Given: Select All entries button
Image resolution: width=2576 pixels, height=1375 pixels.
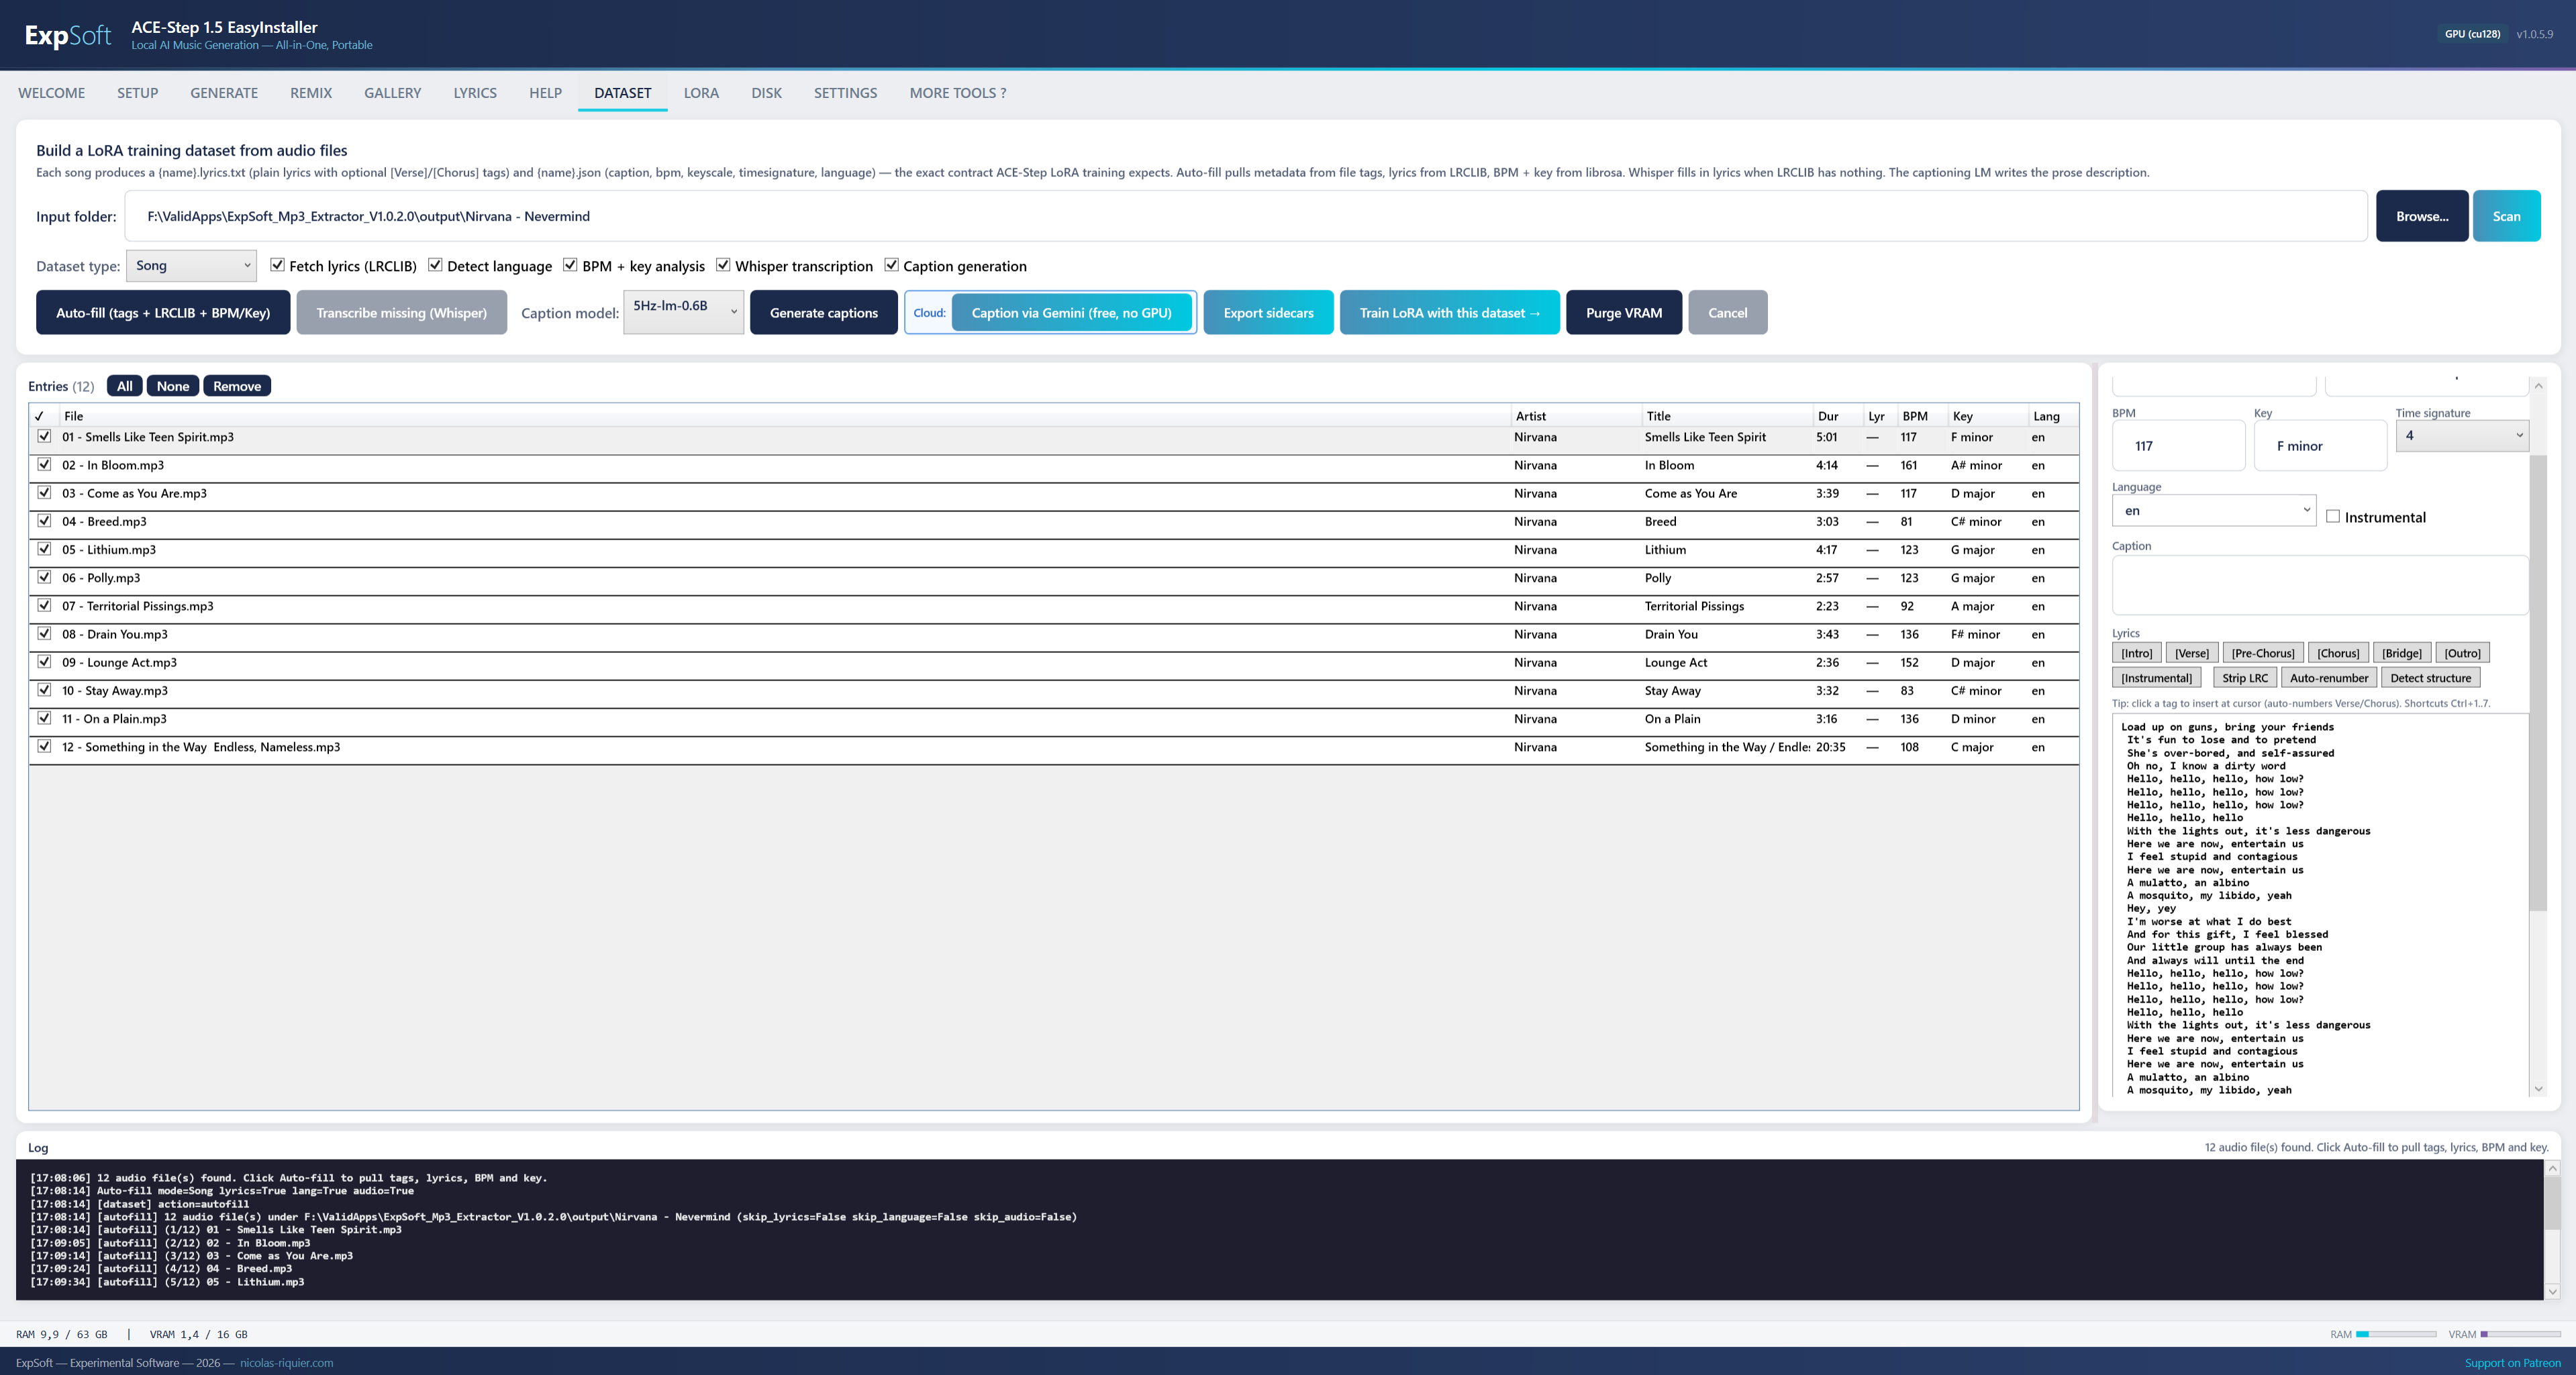Looking at the screenshot, I should click(x=124, y=386).
